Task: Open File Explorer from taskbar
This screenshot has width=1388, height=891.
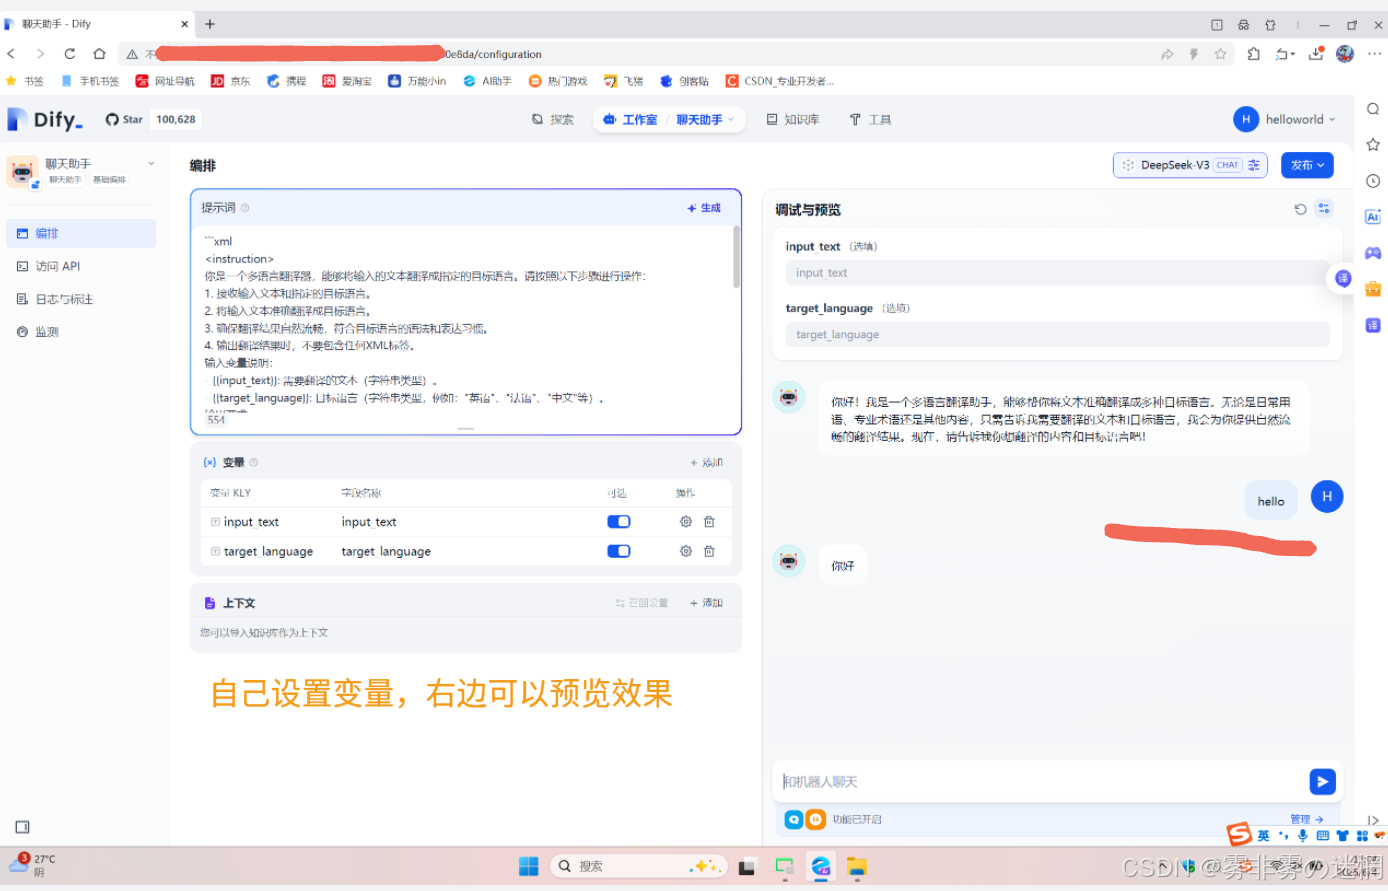Action: pos(857,867)
